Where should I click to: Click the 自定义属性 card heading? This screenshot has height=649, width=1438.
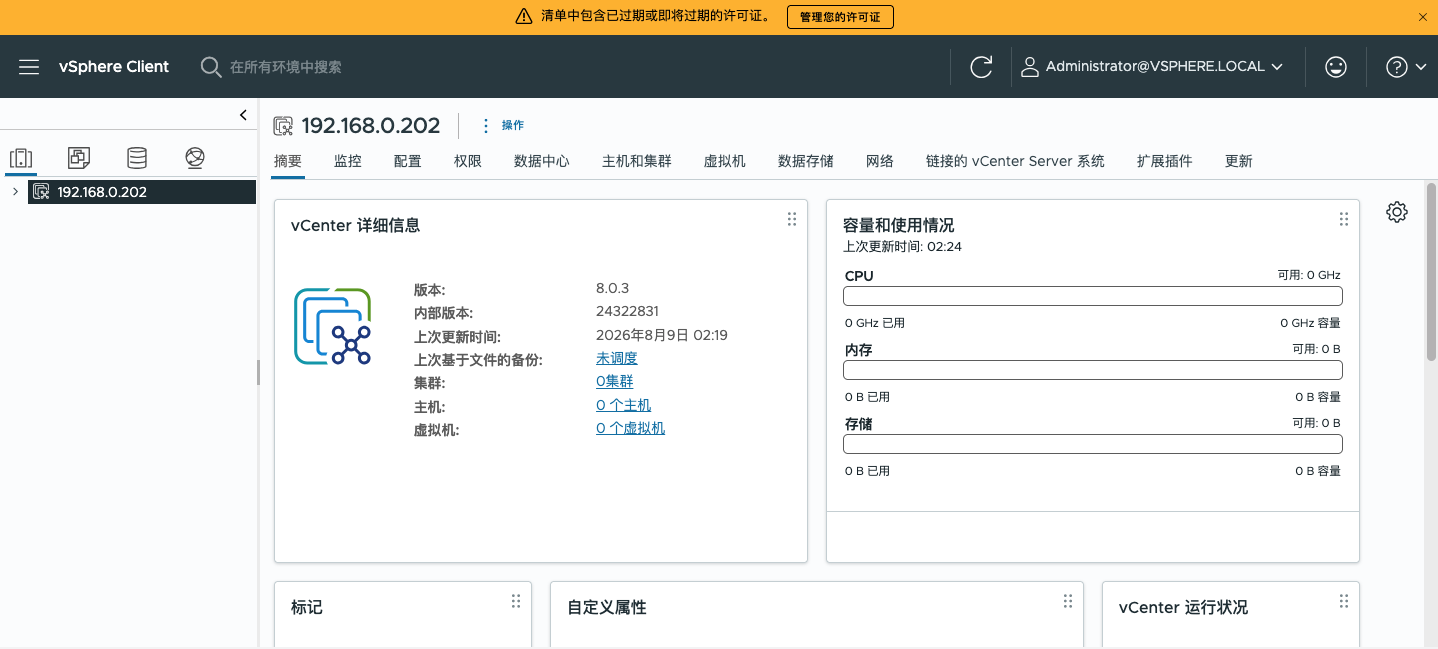607,608
